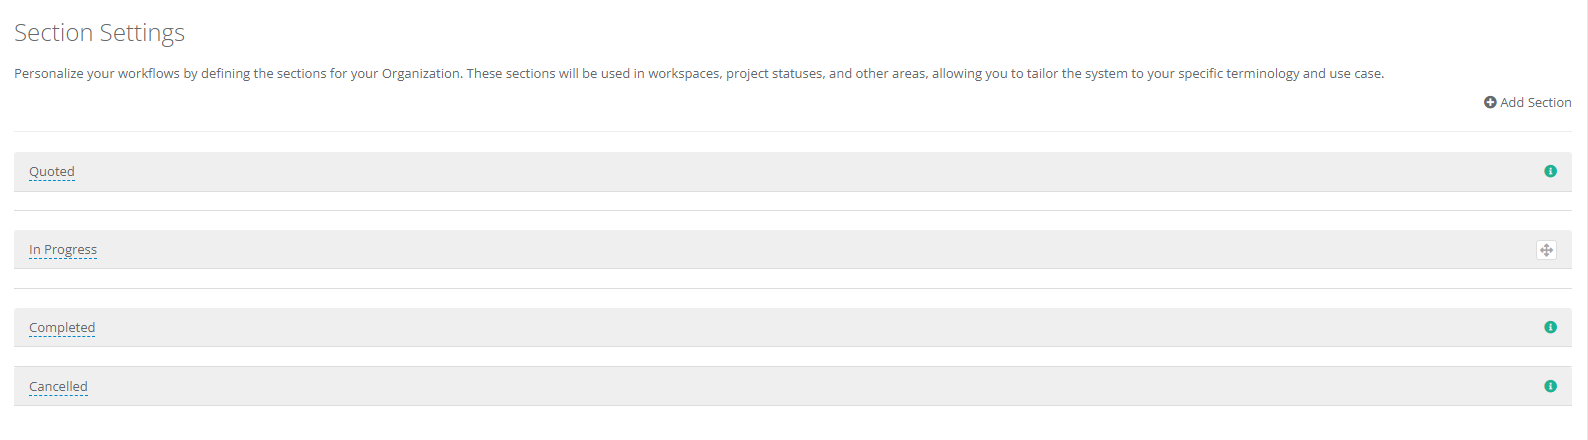Select the middle of the Completed section bar
This screenshot has width=1588, height=440.
click(x=792, y=328)
